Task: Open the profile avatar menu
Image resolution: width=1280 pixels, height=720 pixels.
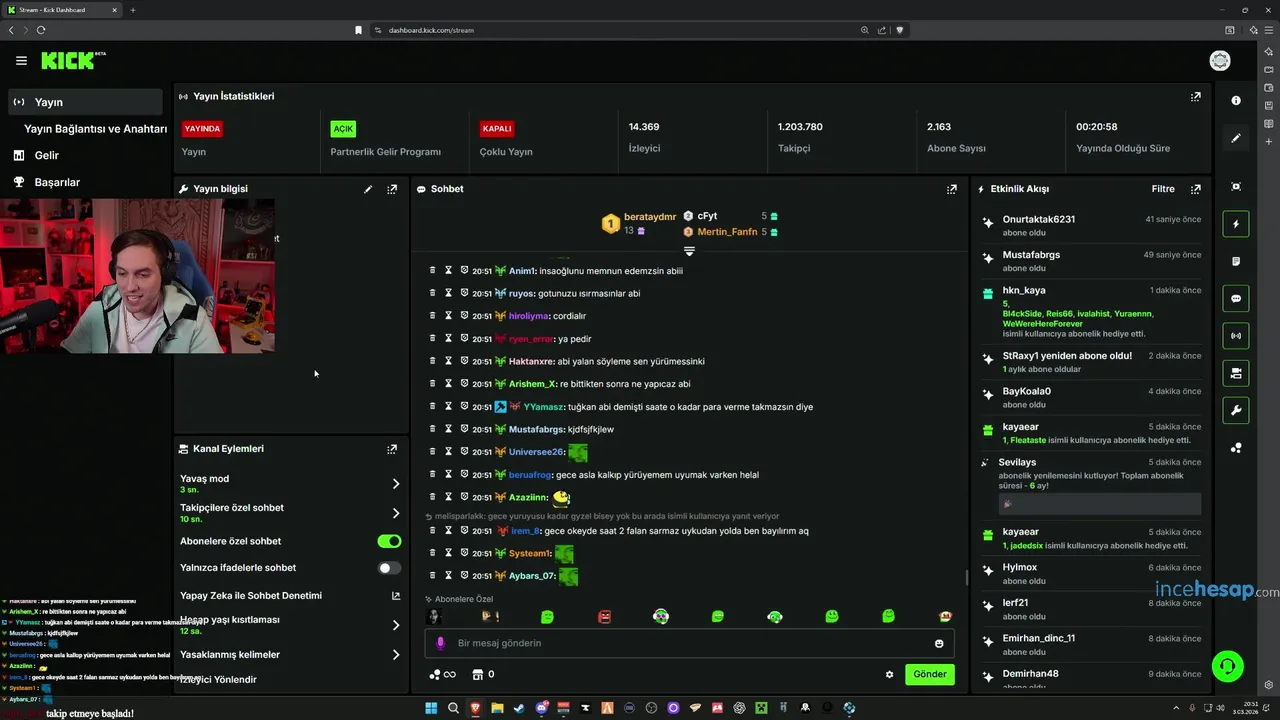Action: [x=1220, y=61]
